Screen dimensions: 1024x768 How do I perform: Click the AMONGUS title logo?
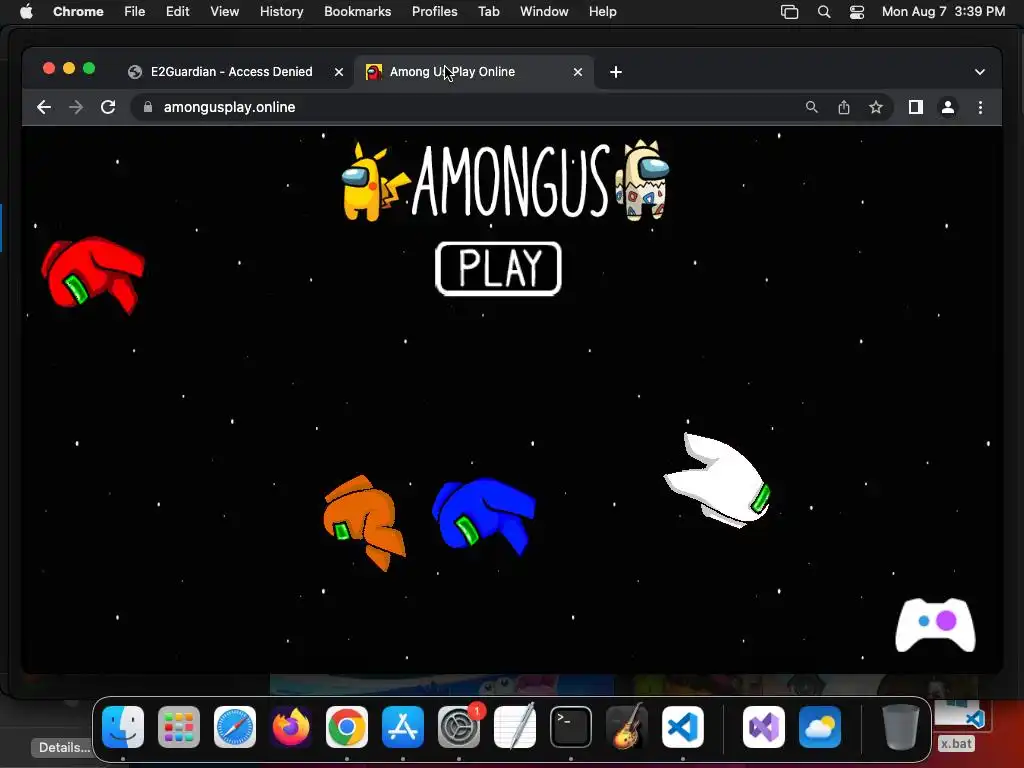(x=511, y=181)
